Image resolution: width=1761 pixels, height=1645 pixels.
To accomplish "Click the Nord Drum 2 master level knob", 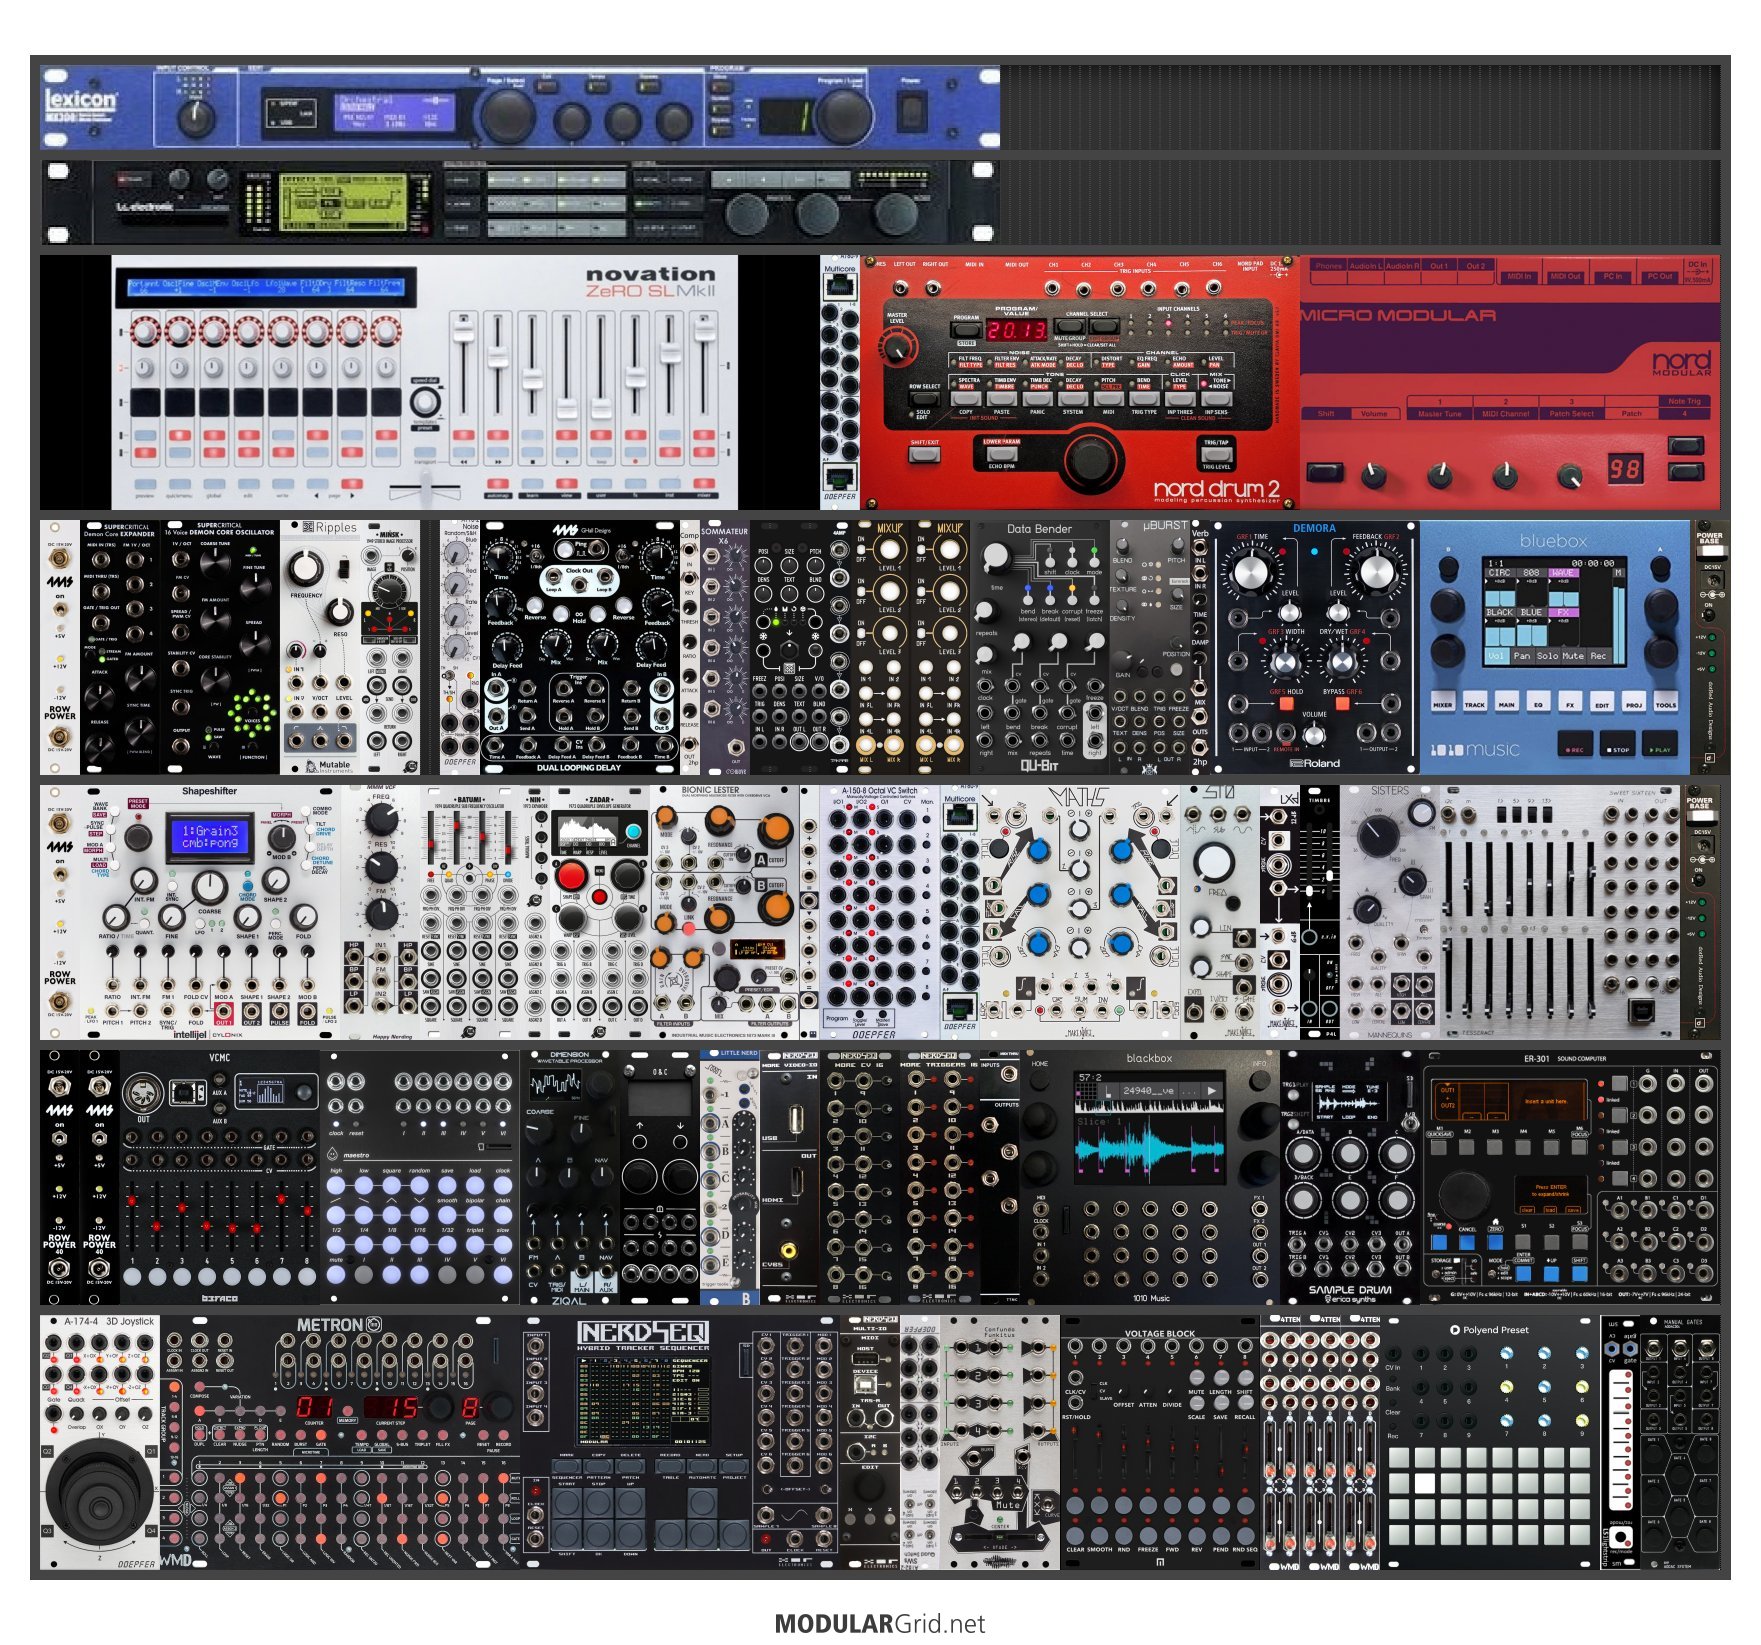I will click(896, 347).
